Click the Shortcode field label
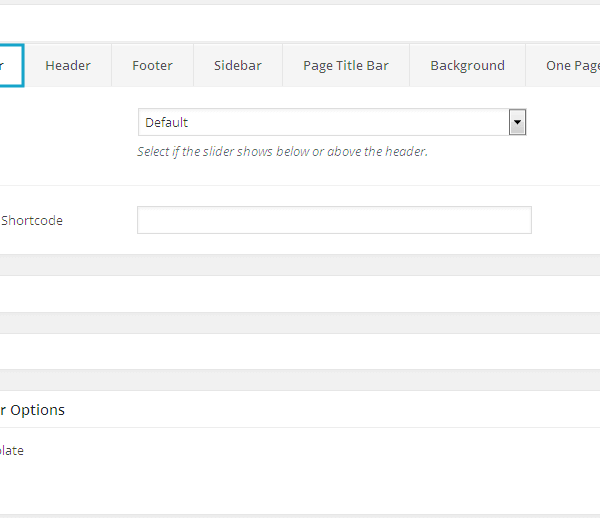Image resolution: width=600 pixels, height=518 pixels. pos(31,221)
